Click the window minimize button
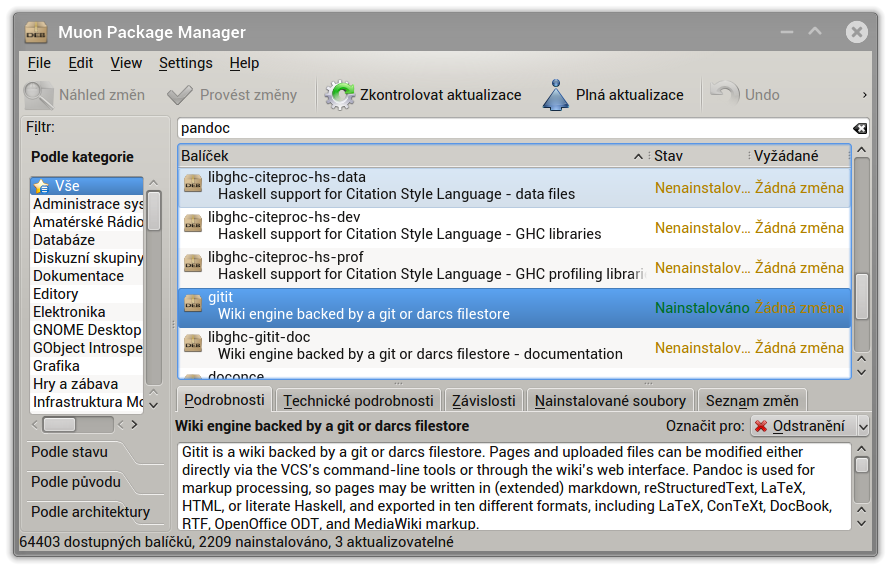This screenshot has height=570, width=891. pyautogui.click(x=786, y=32)
